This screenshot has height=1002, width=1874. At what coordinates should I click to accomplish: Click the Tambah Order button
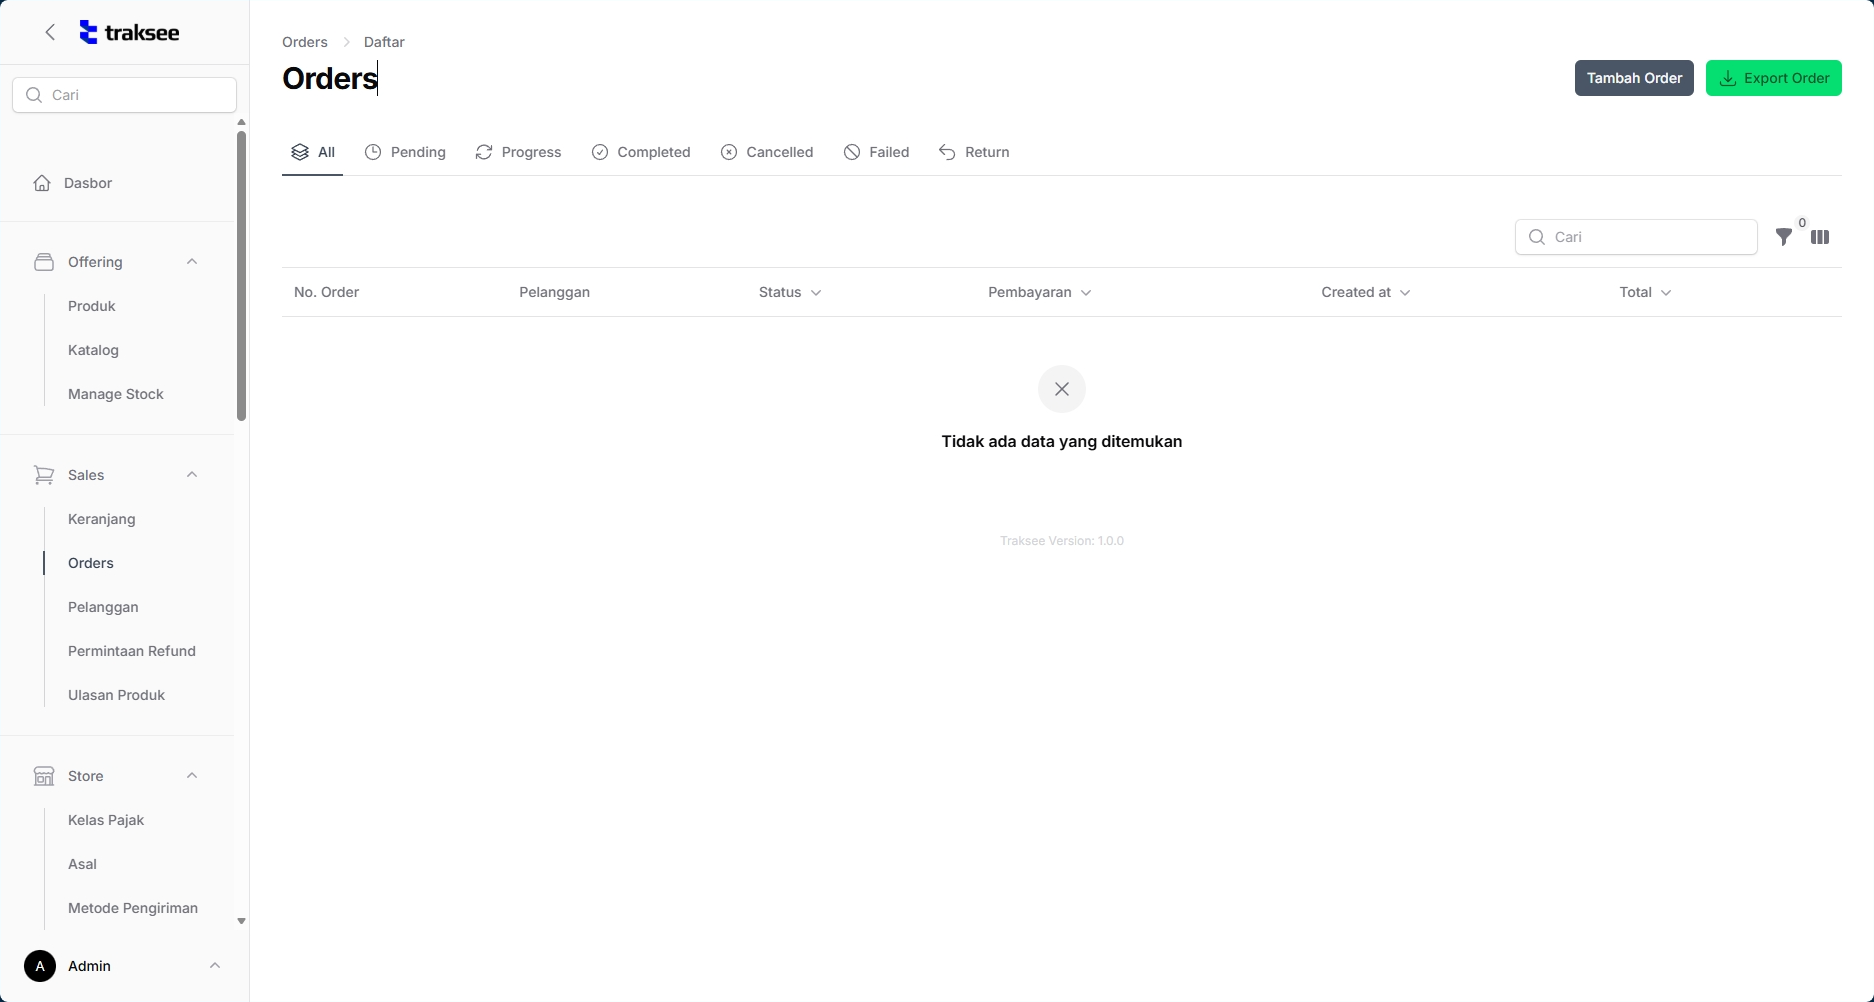pos(1633,78)
